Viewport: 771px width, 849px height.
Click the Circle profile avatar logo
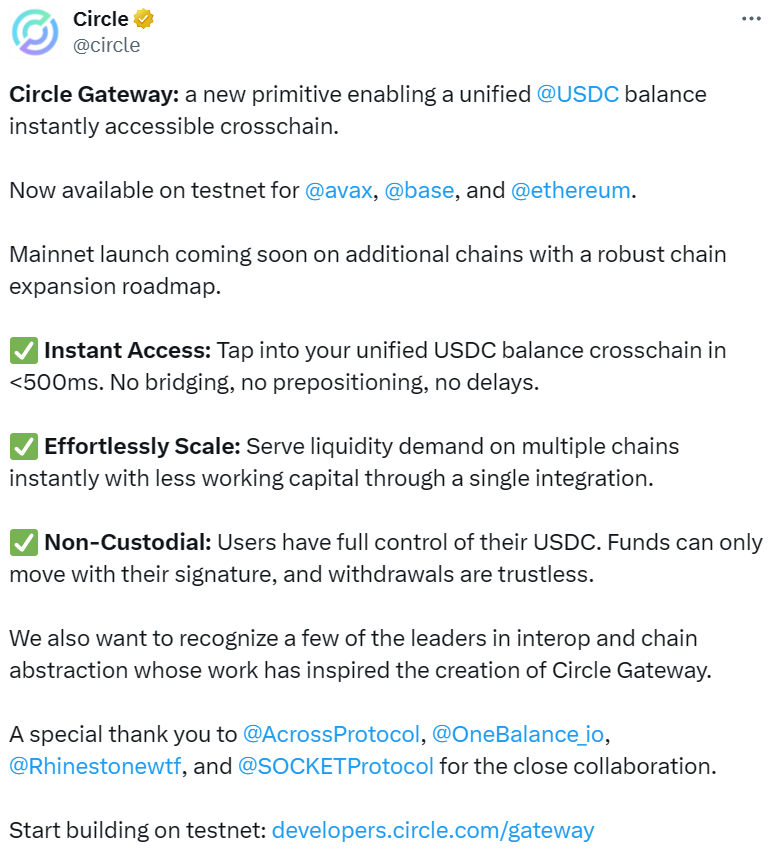coord(35,32)
